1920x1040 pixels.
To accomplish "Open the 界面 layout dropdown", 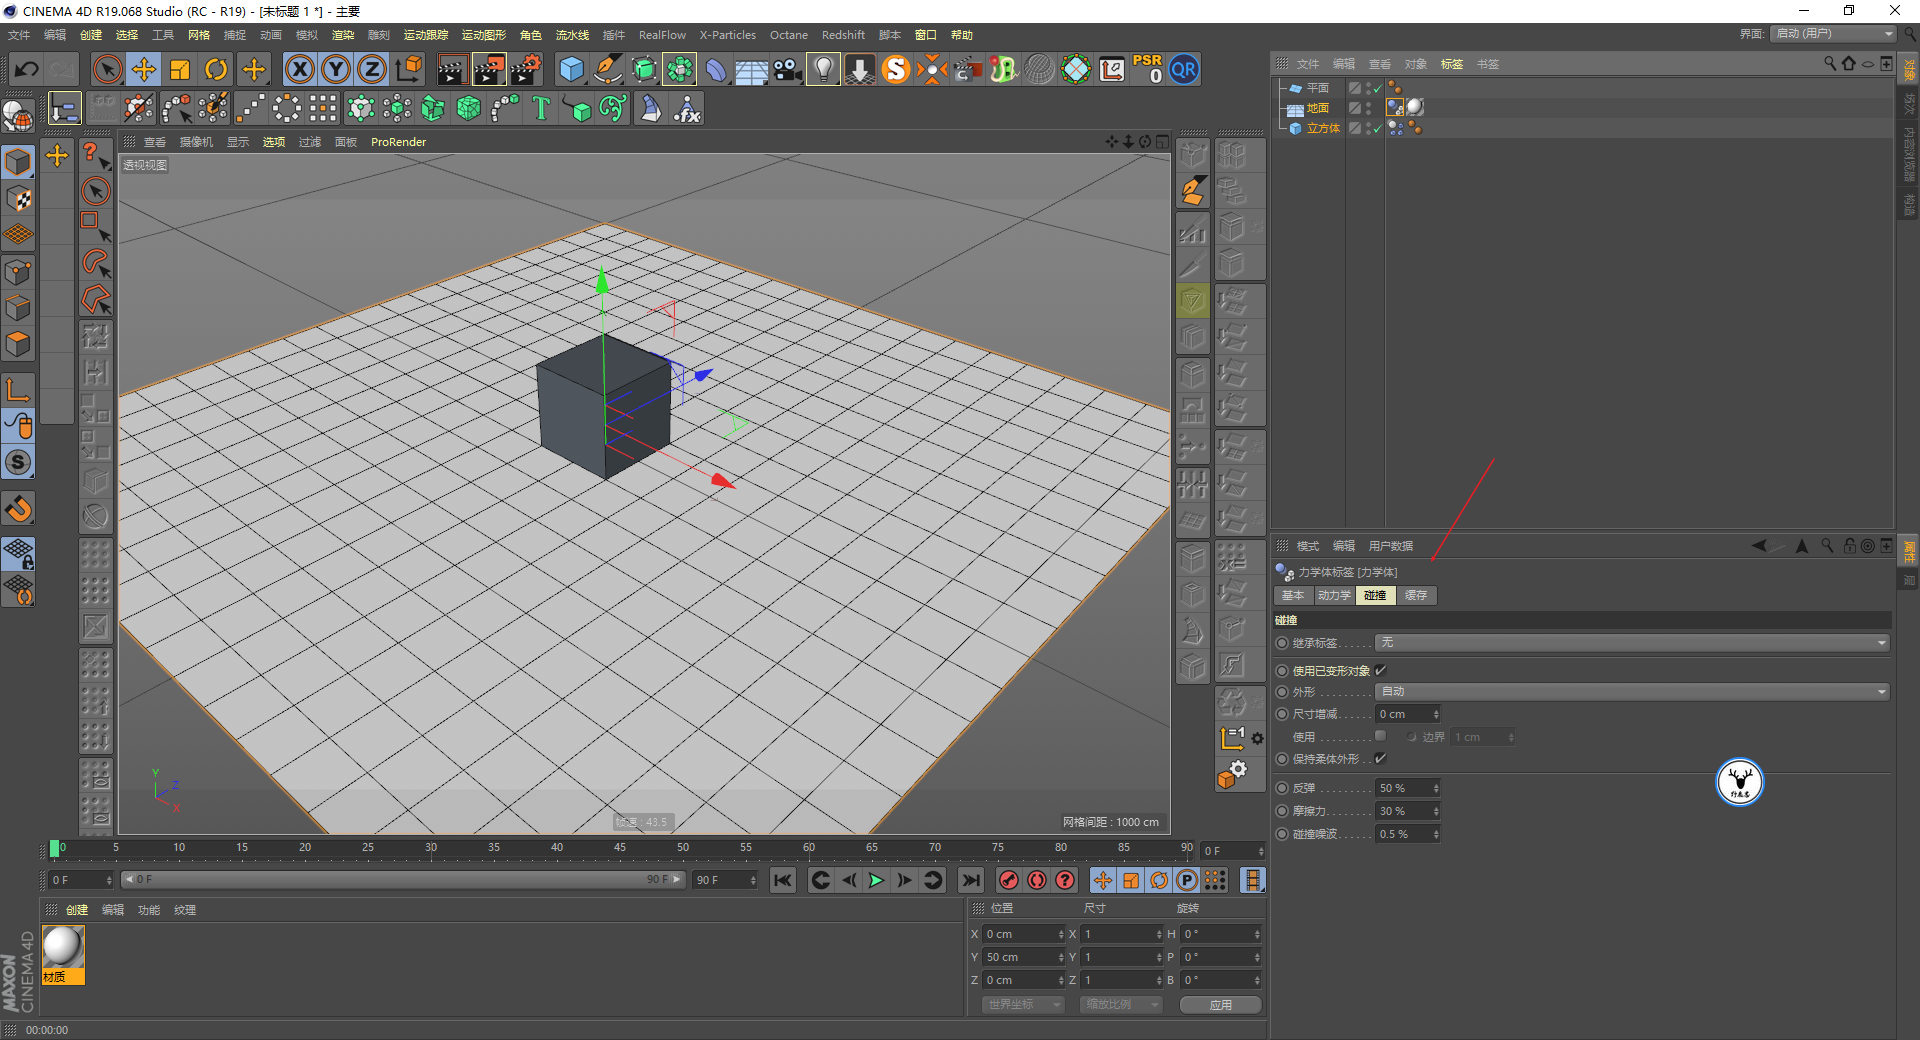I will tap(1834, 34).
